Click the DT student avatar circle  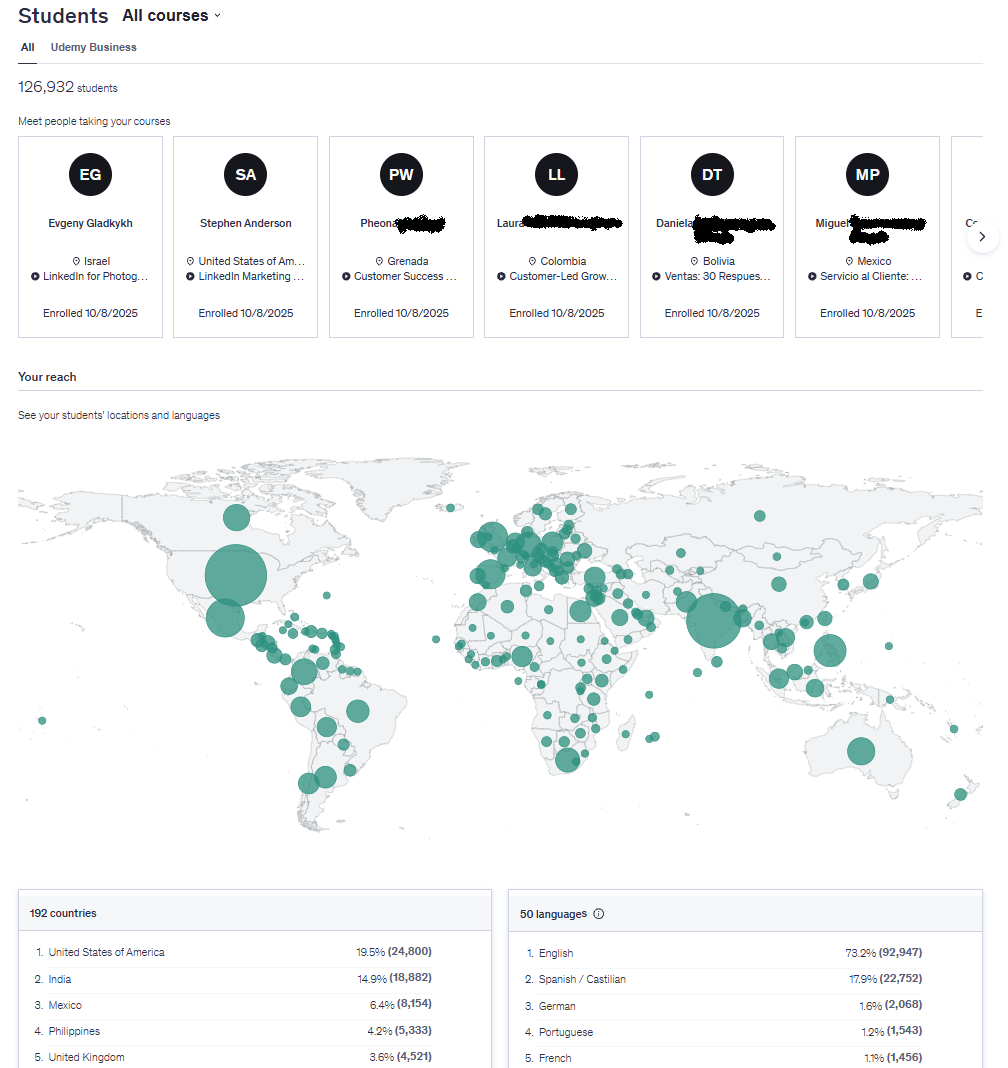click(x=712, y=175)
